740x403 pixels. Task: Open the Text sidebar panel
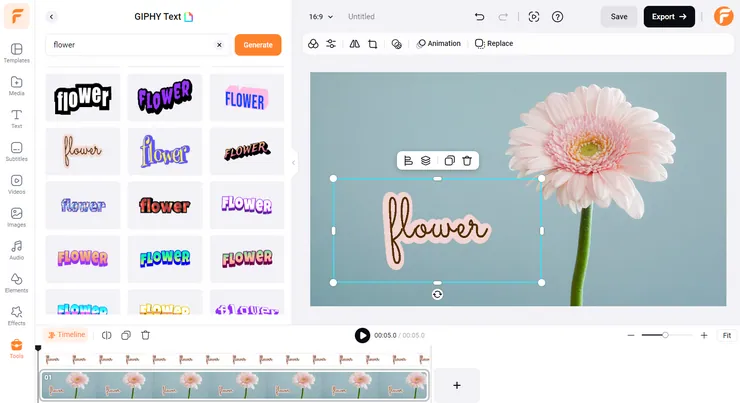(17, 119)
